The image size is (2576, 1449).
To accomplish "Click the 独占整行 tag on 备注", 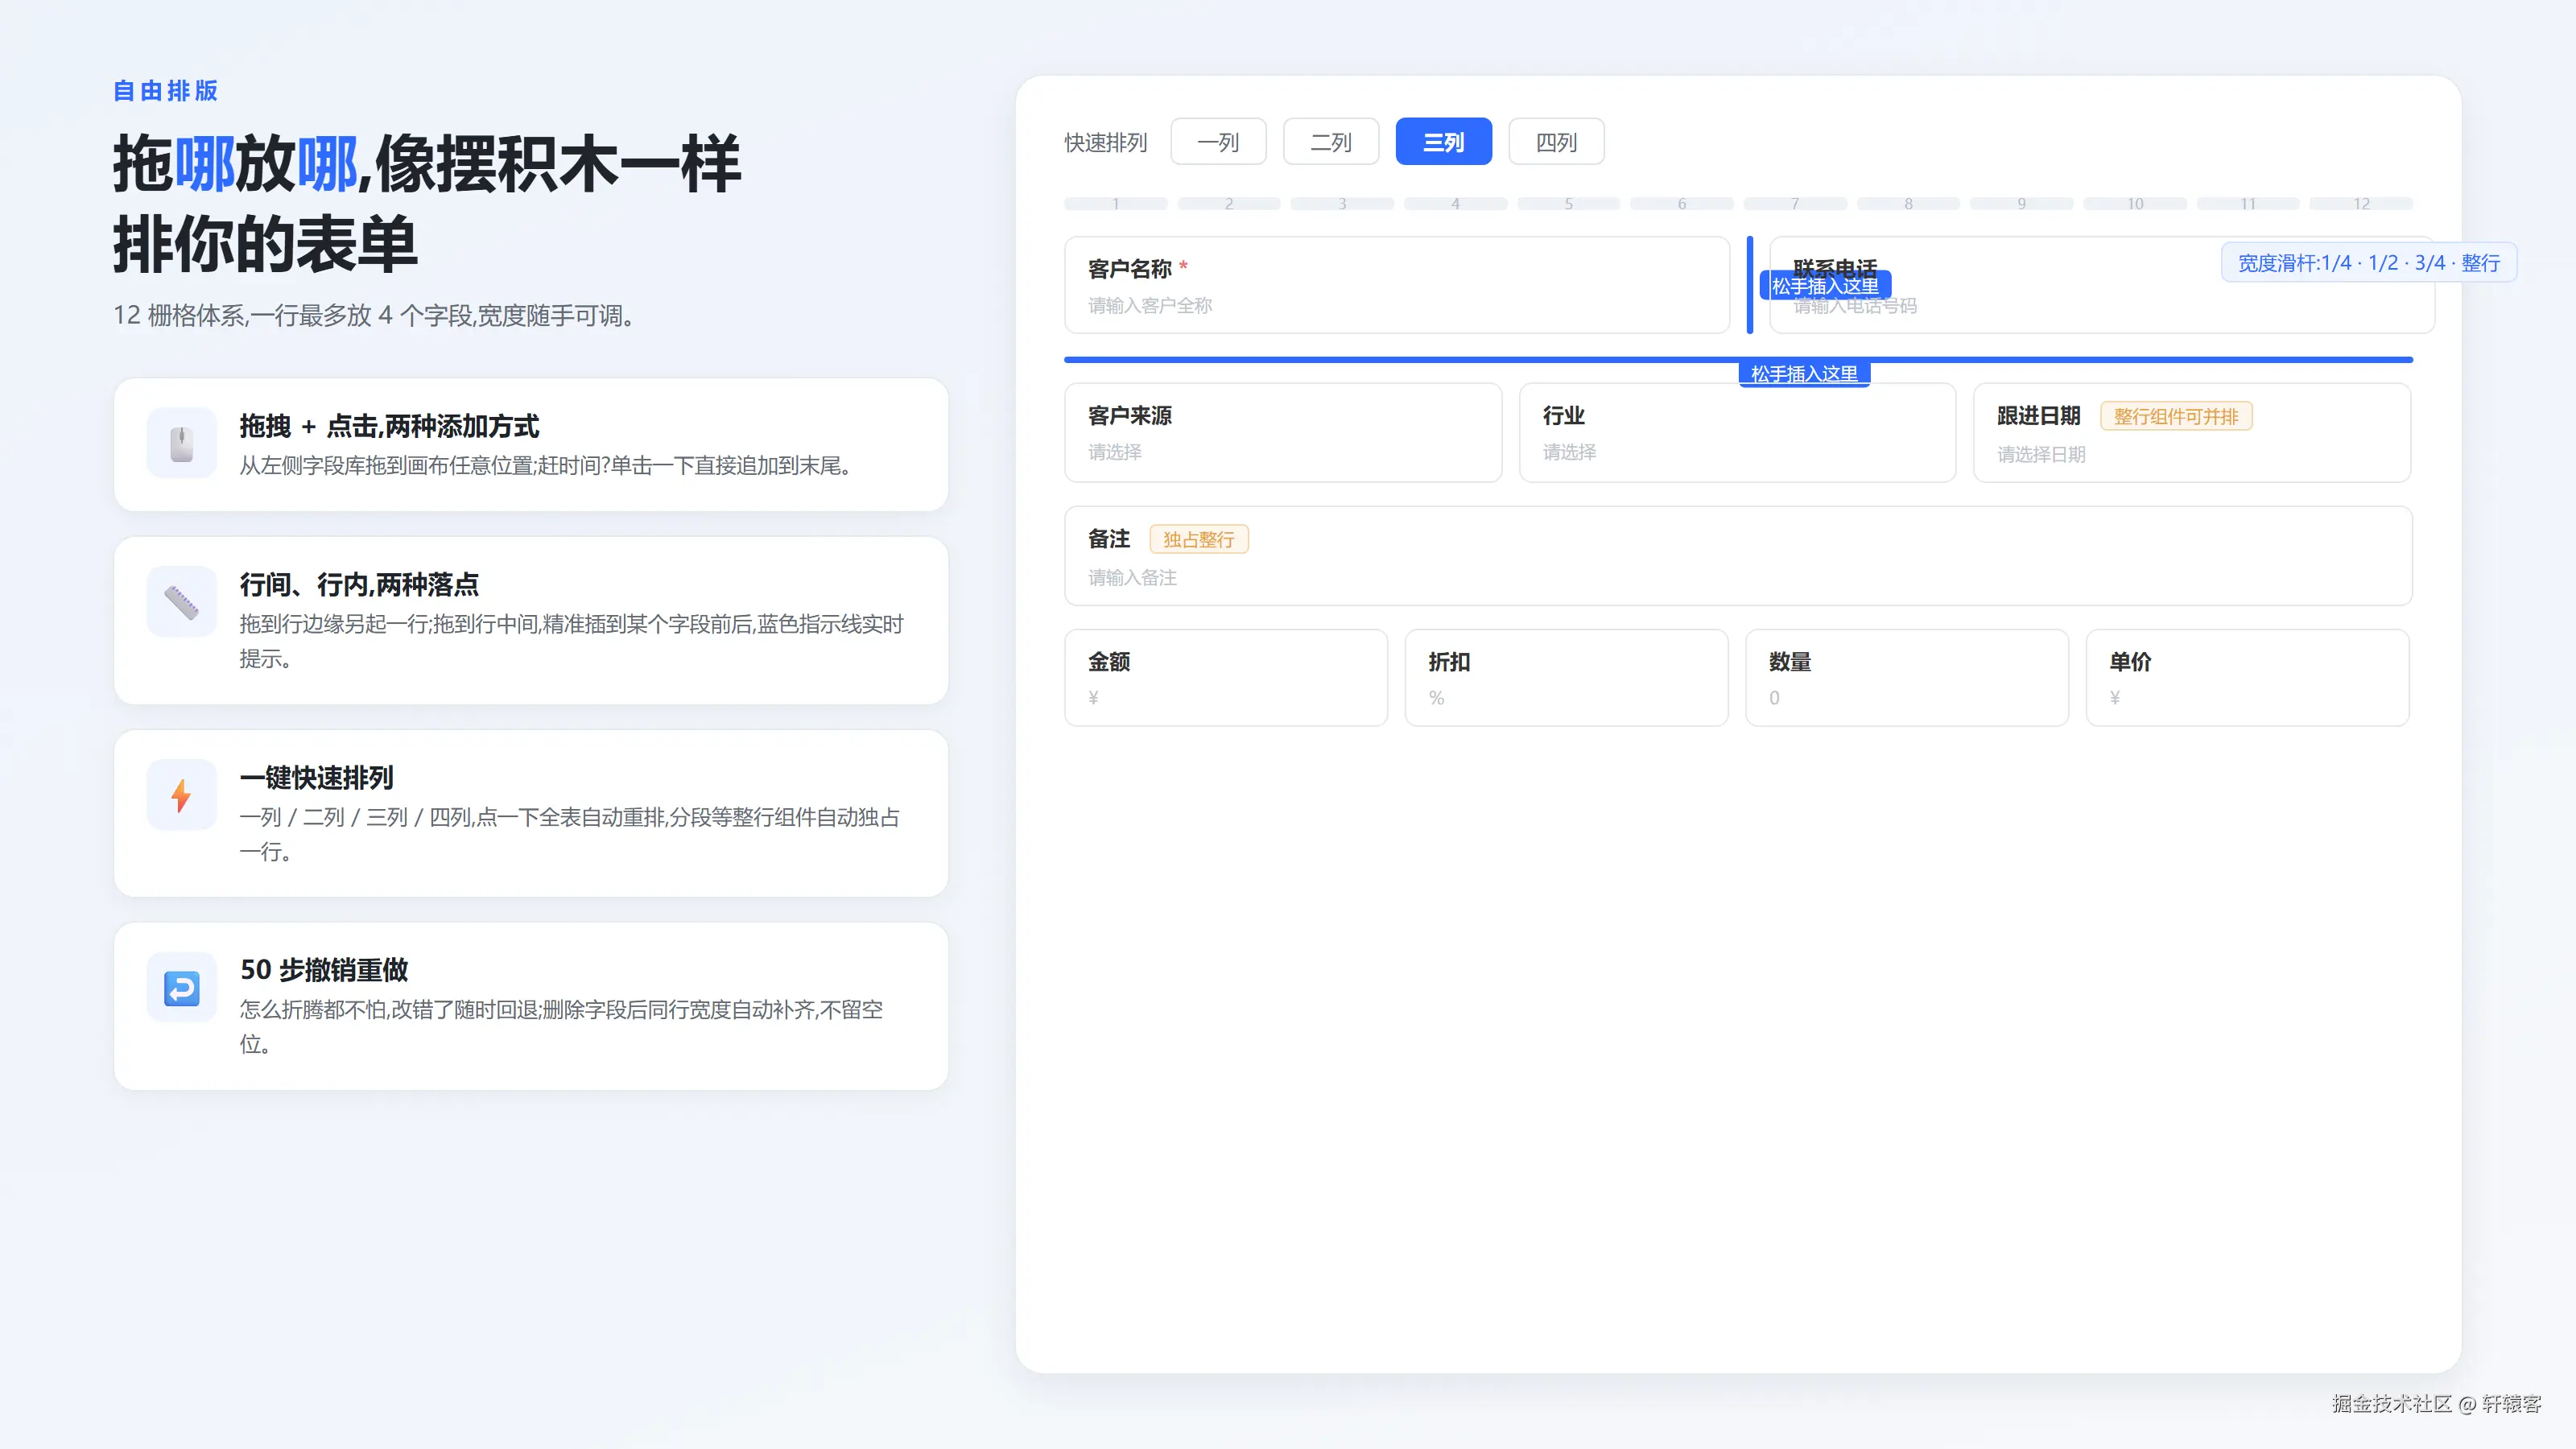I will (x=1199, y=540).
